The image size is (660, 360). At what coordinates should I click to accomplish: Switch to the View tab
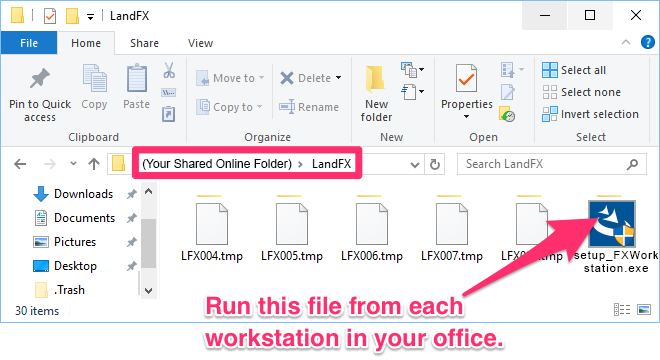(x=200, y=43)
